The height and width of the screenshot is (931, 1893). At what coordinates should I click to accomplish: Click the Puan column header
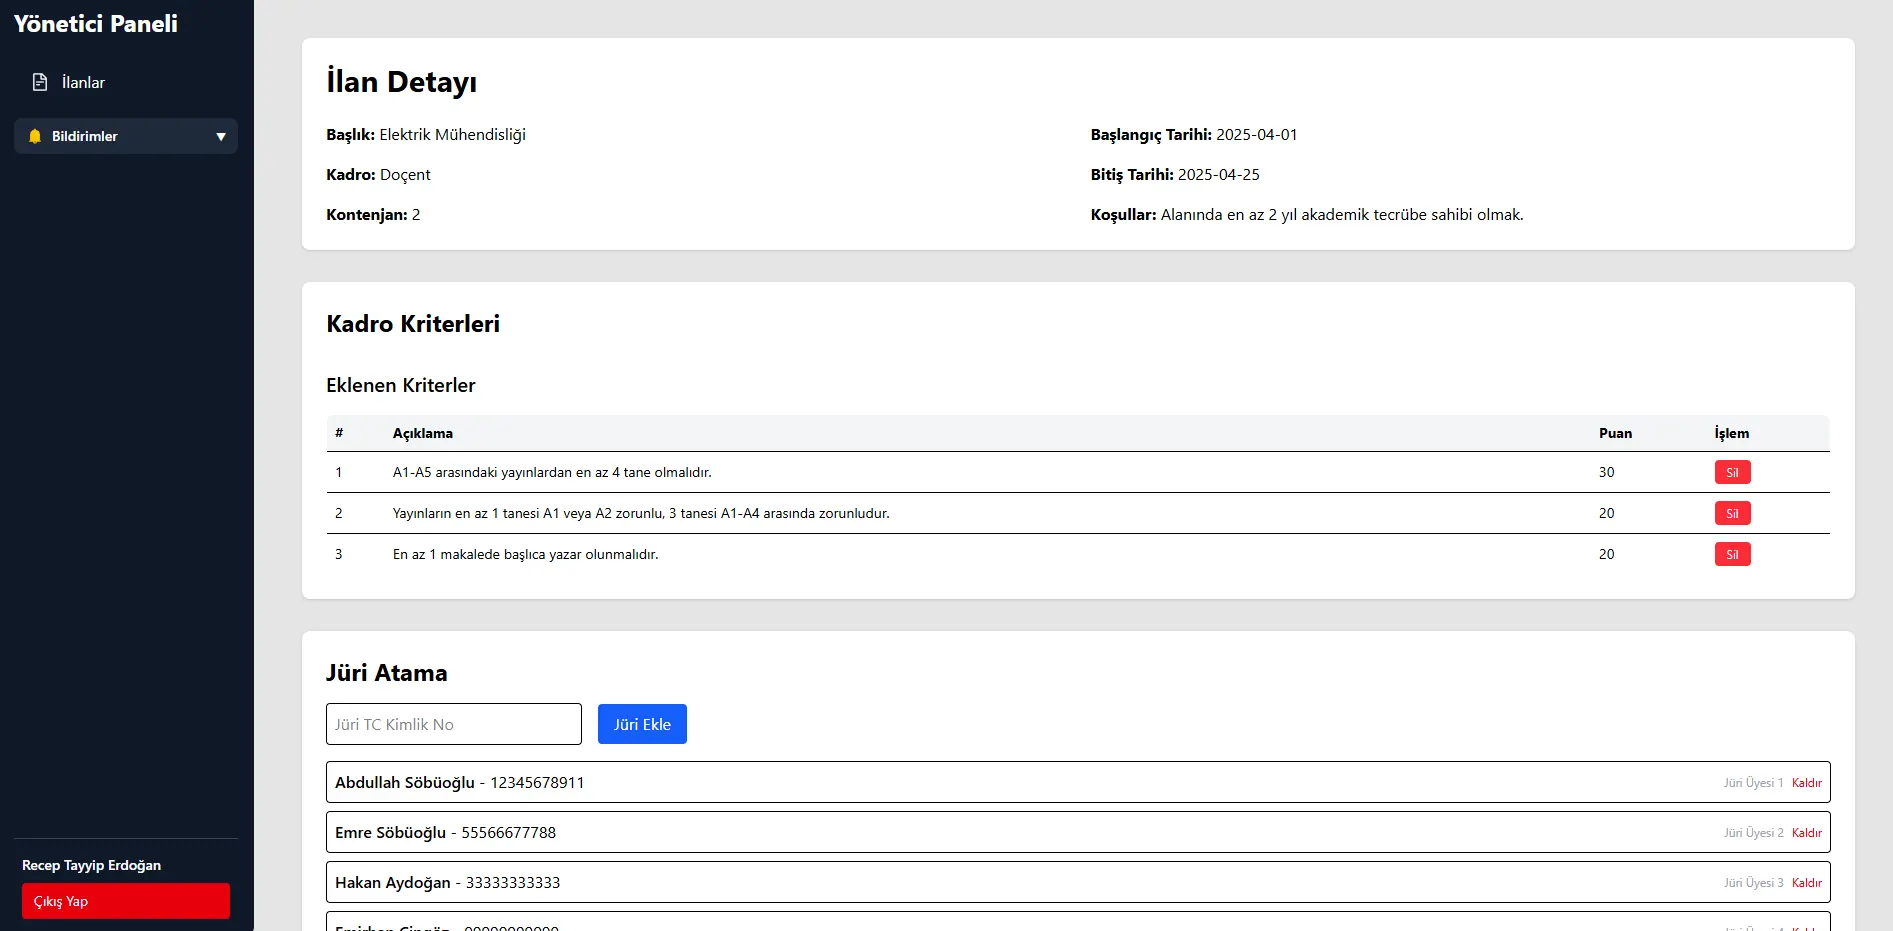[1615, 433]
